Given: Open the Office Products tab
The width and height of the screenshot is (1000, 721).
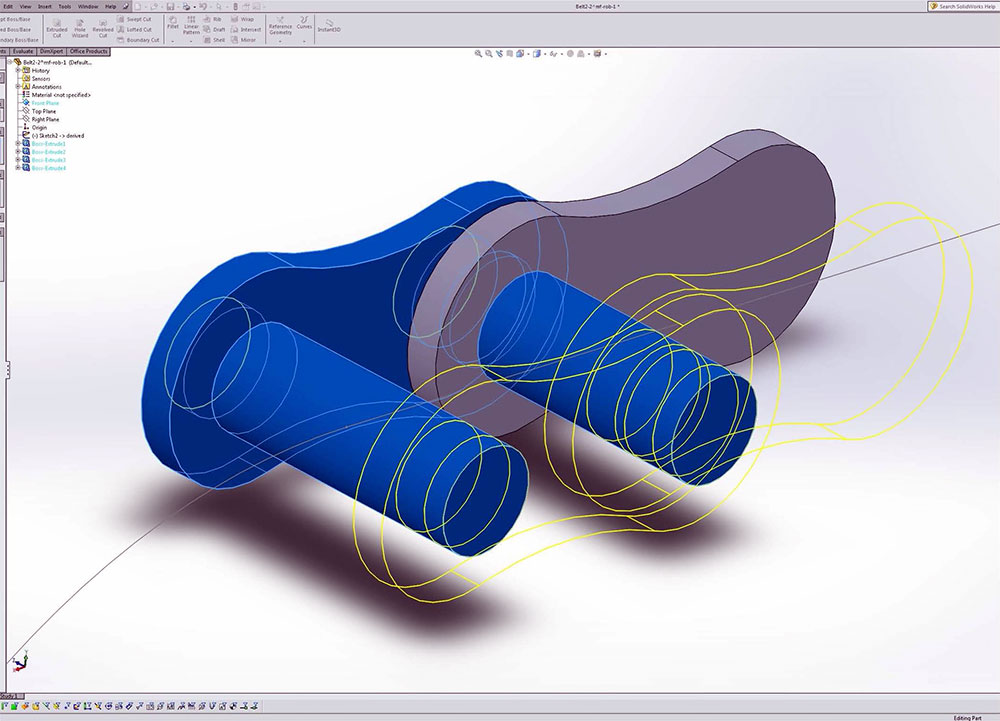Looking at the screenshot, I should point(88,51).
